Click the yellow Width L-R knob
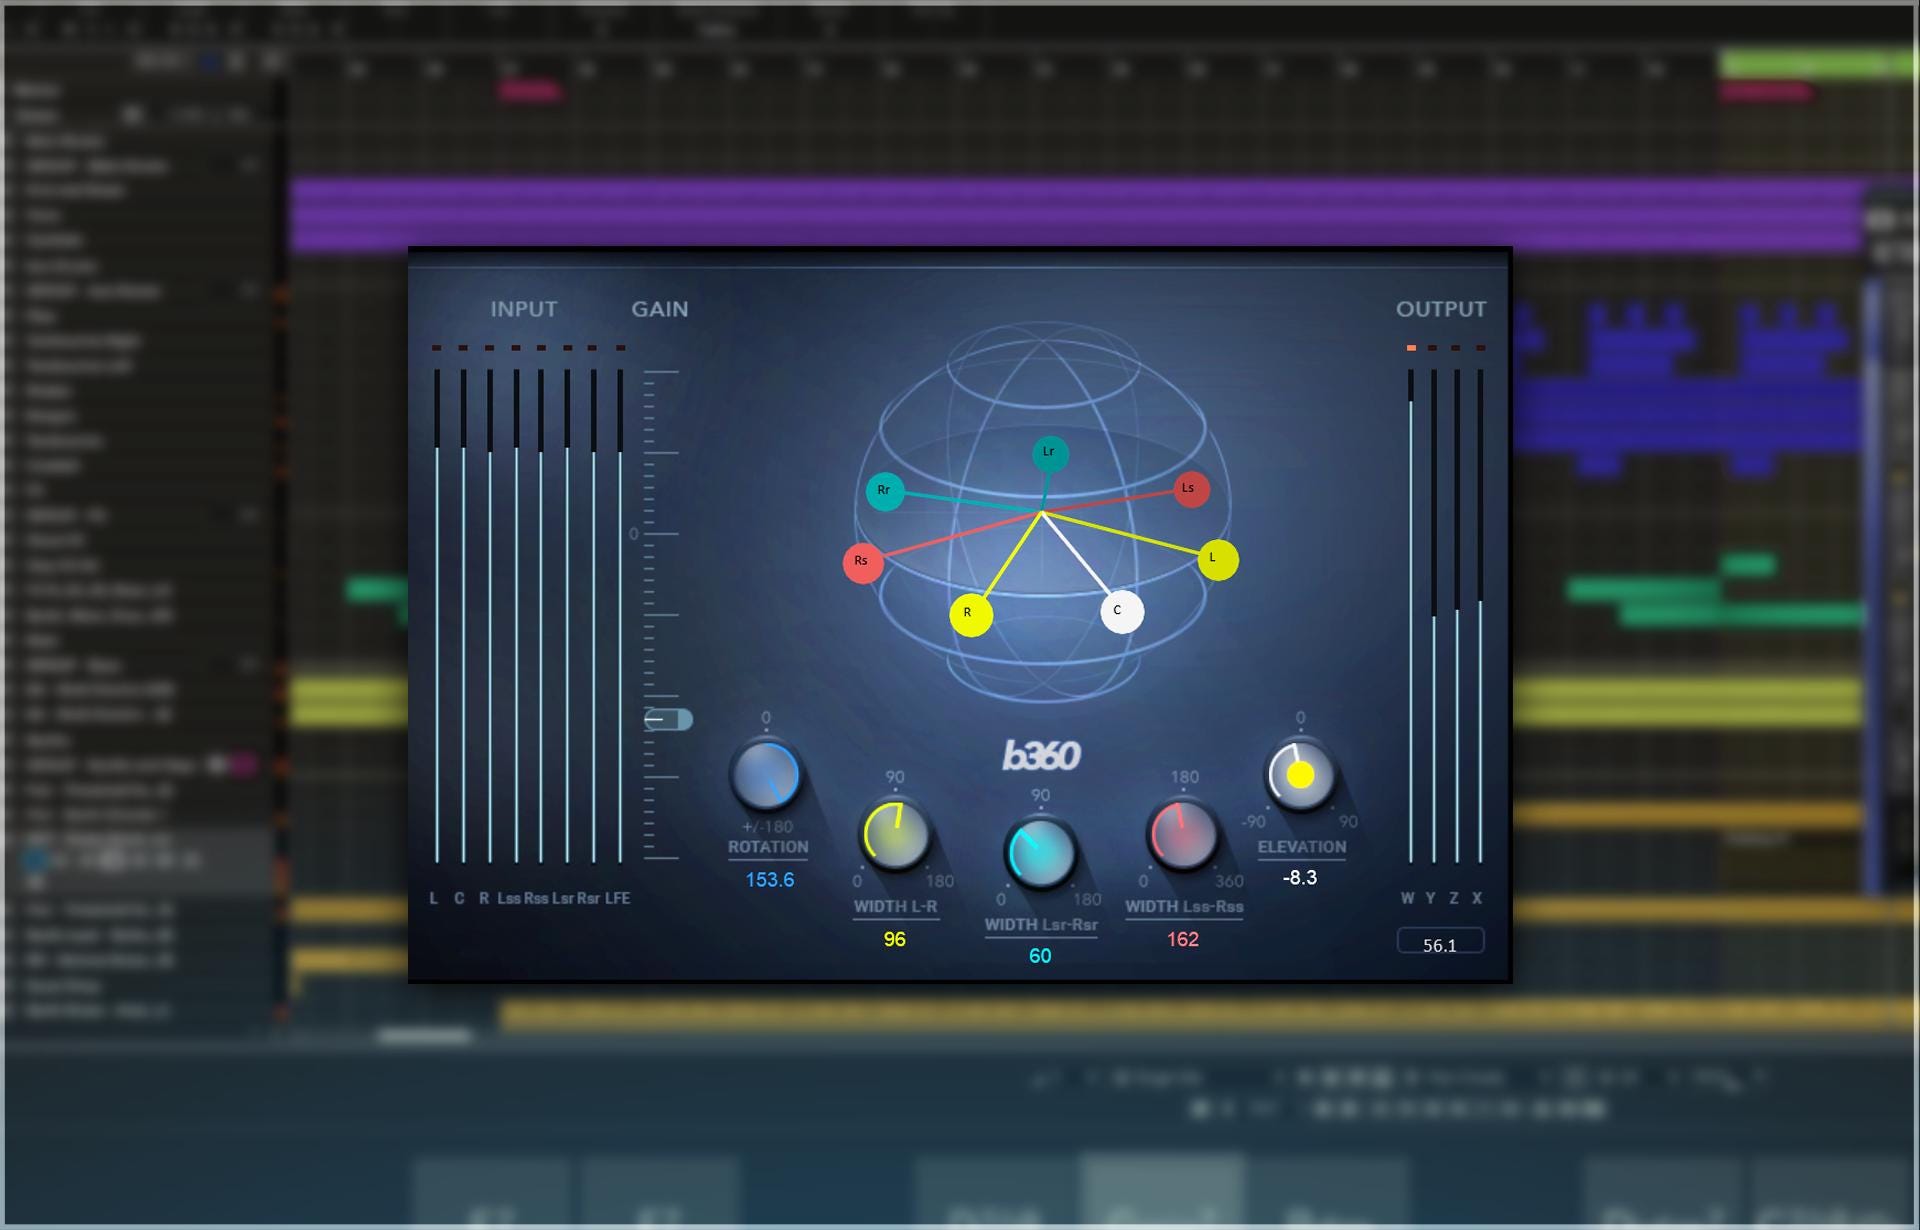Viewport: 1920px width, 1230px height. 895,834
